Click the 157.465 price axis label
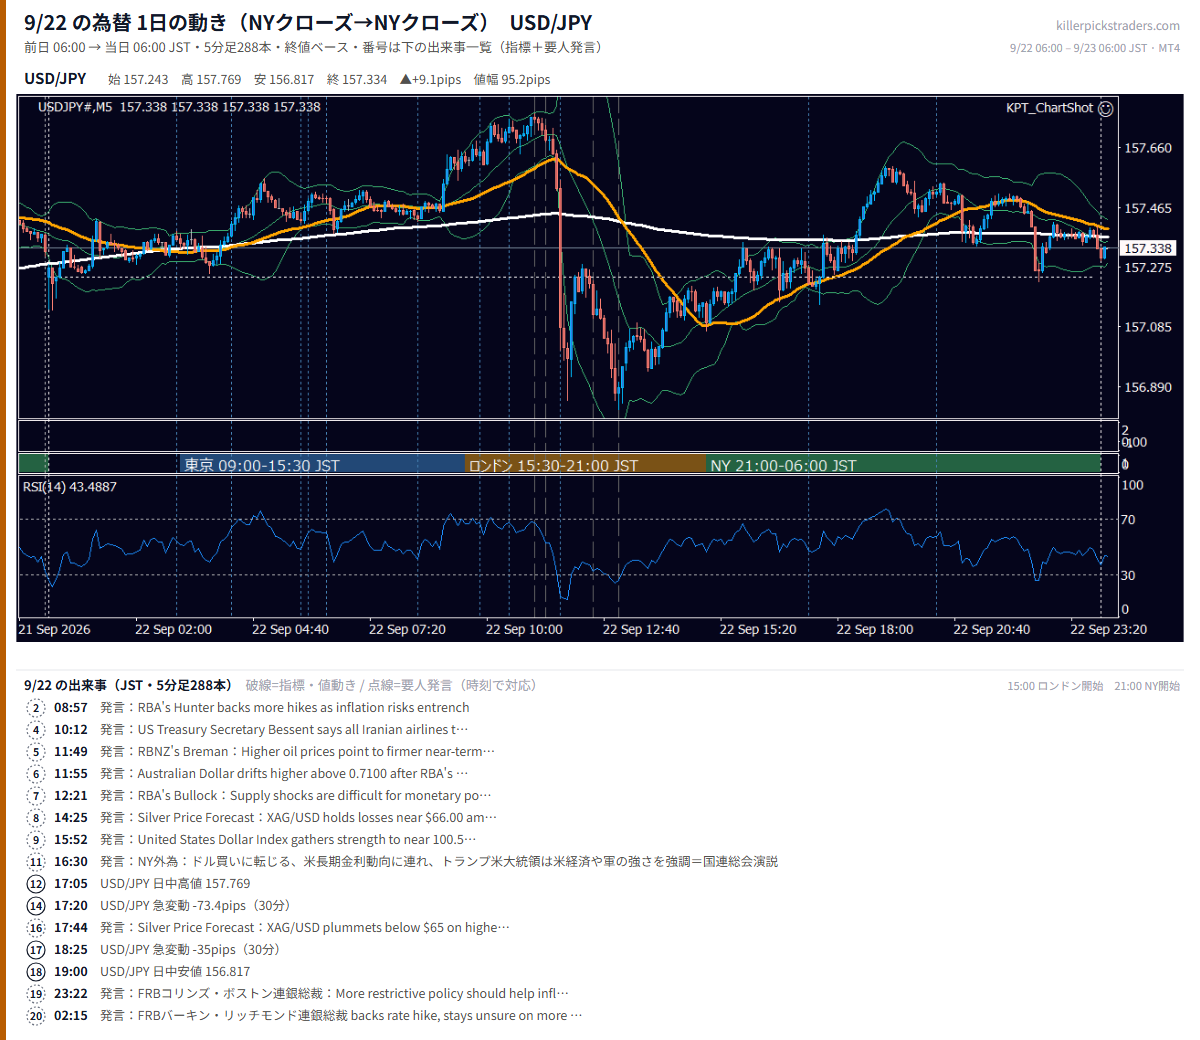The image size is (1200, 1040). point(1148,208)
